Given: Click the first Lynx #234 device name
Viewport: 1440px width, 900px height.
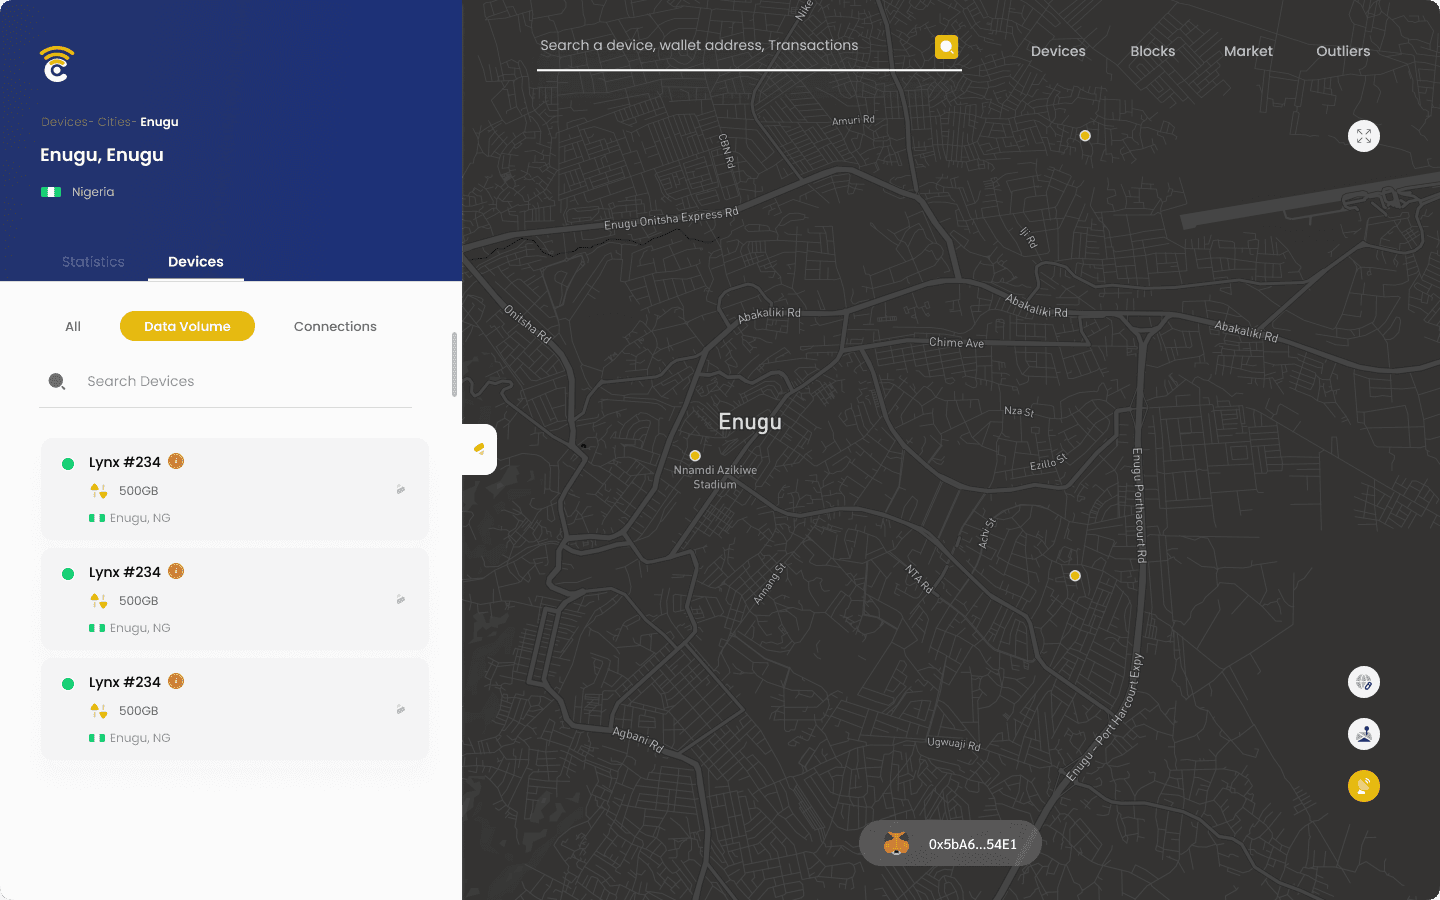Looking at the screenshot, I should [x=125, y=462].
